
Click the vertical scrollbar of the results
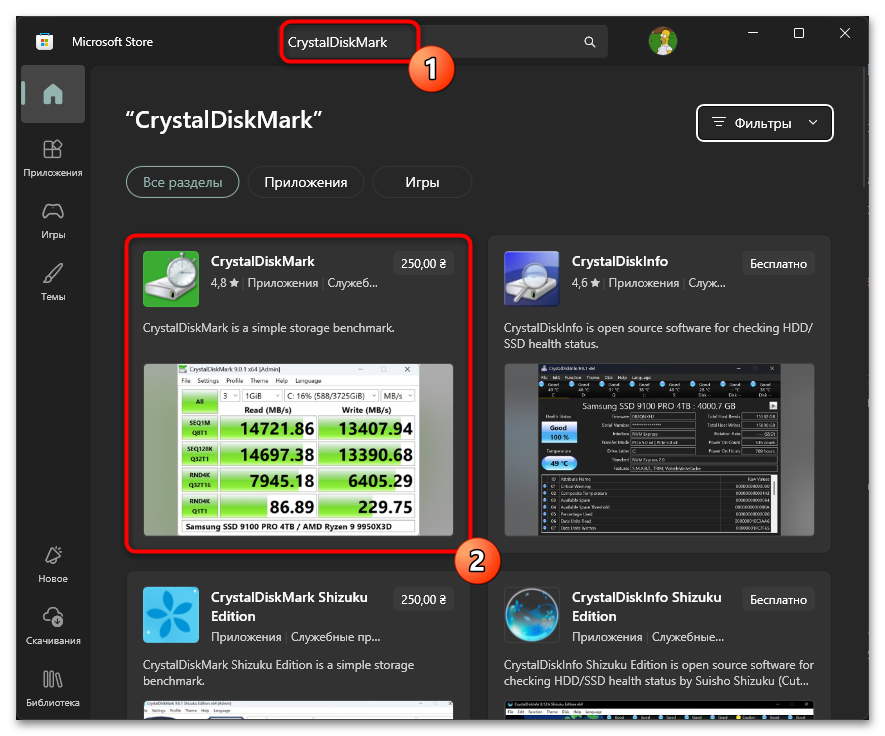pos(865,125)
